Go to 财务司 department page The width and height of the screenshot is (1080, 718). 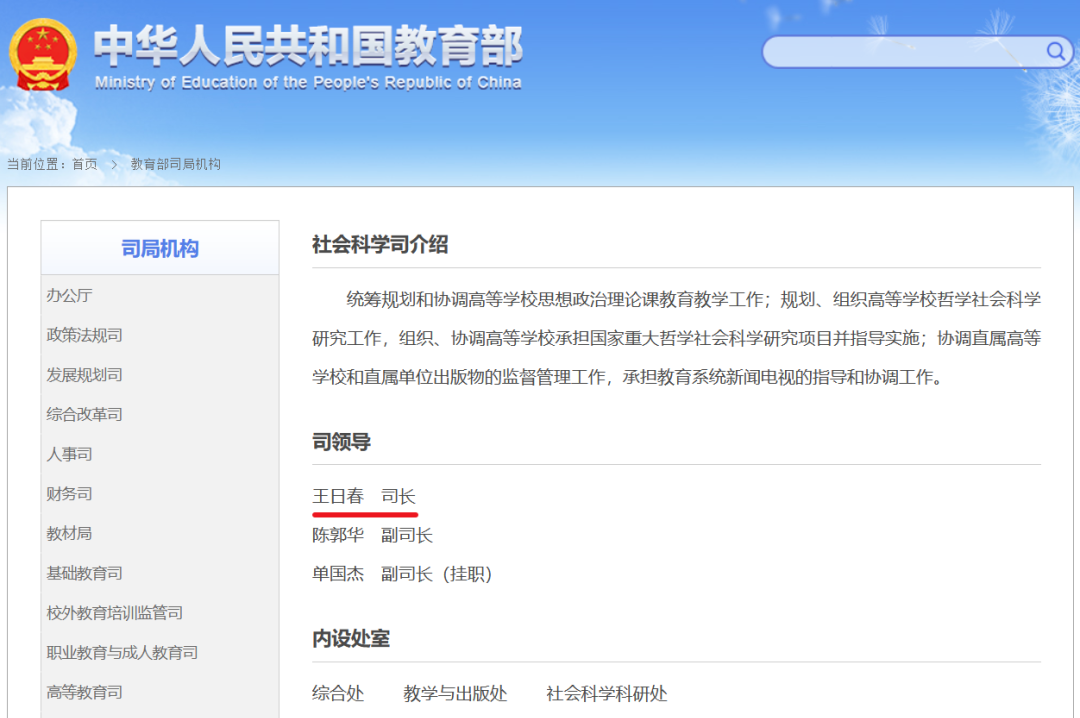click(69, 493)
